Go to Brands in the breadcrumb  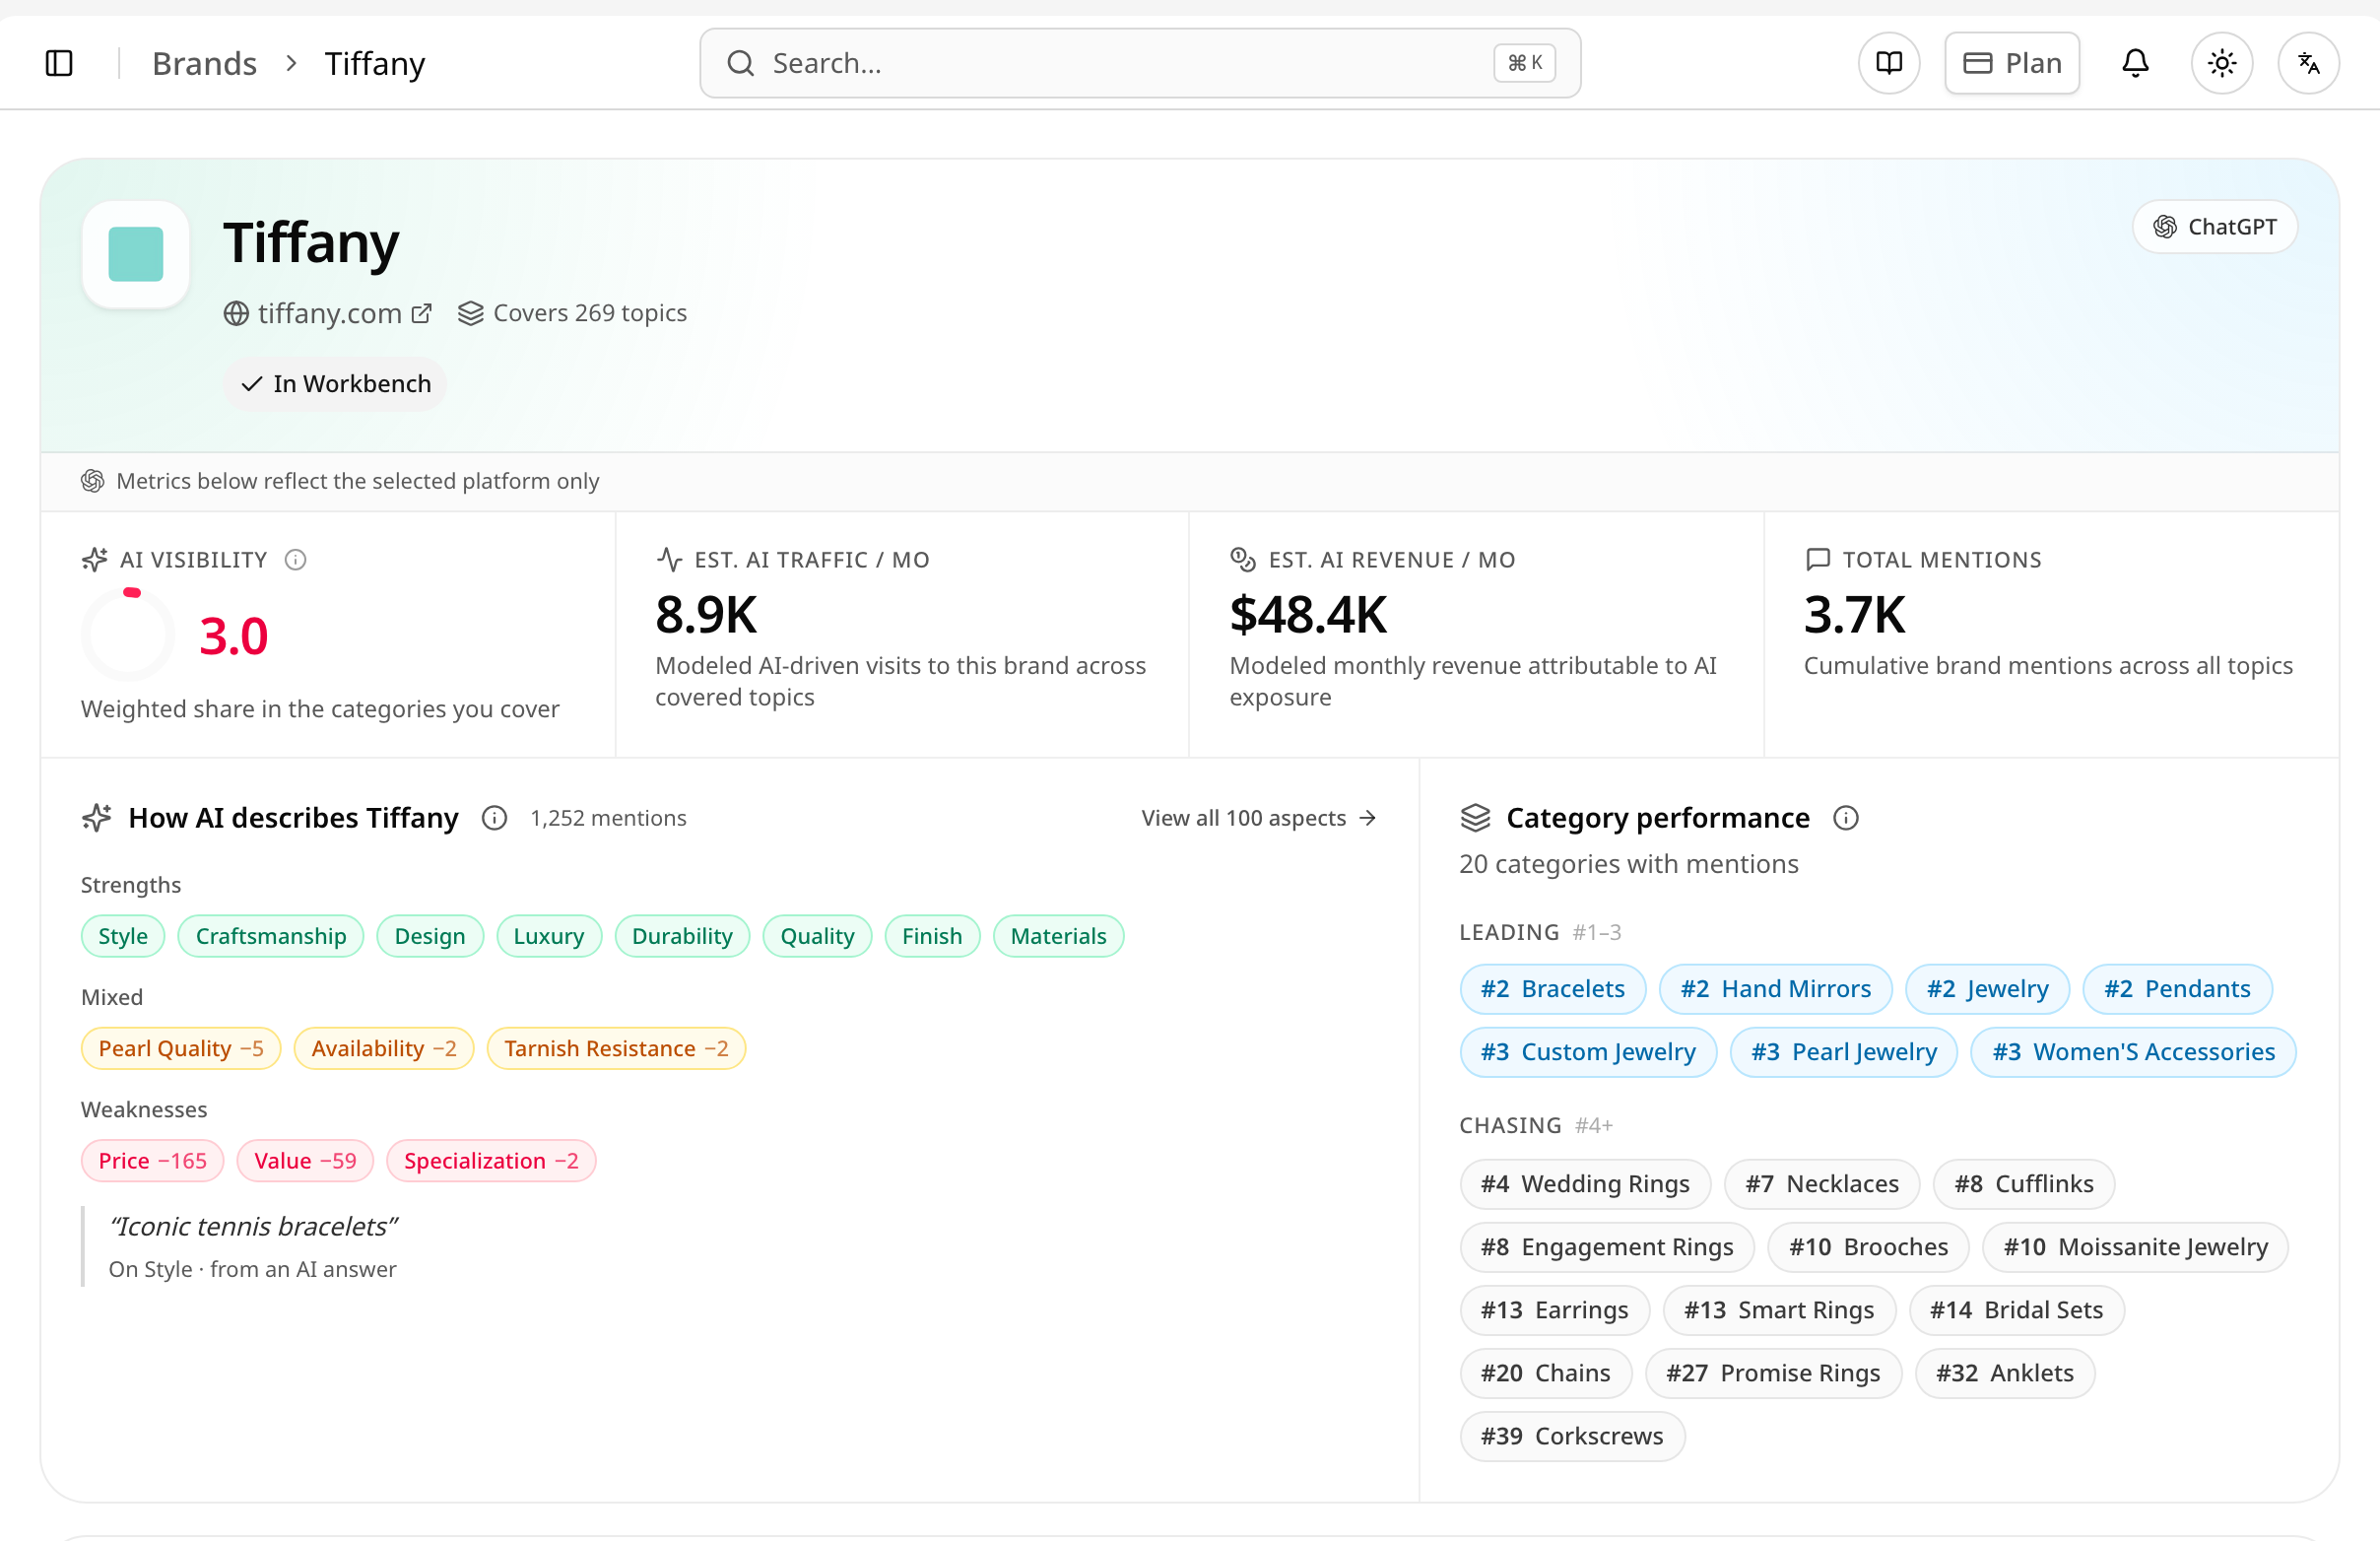(204, 63)
